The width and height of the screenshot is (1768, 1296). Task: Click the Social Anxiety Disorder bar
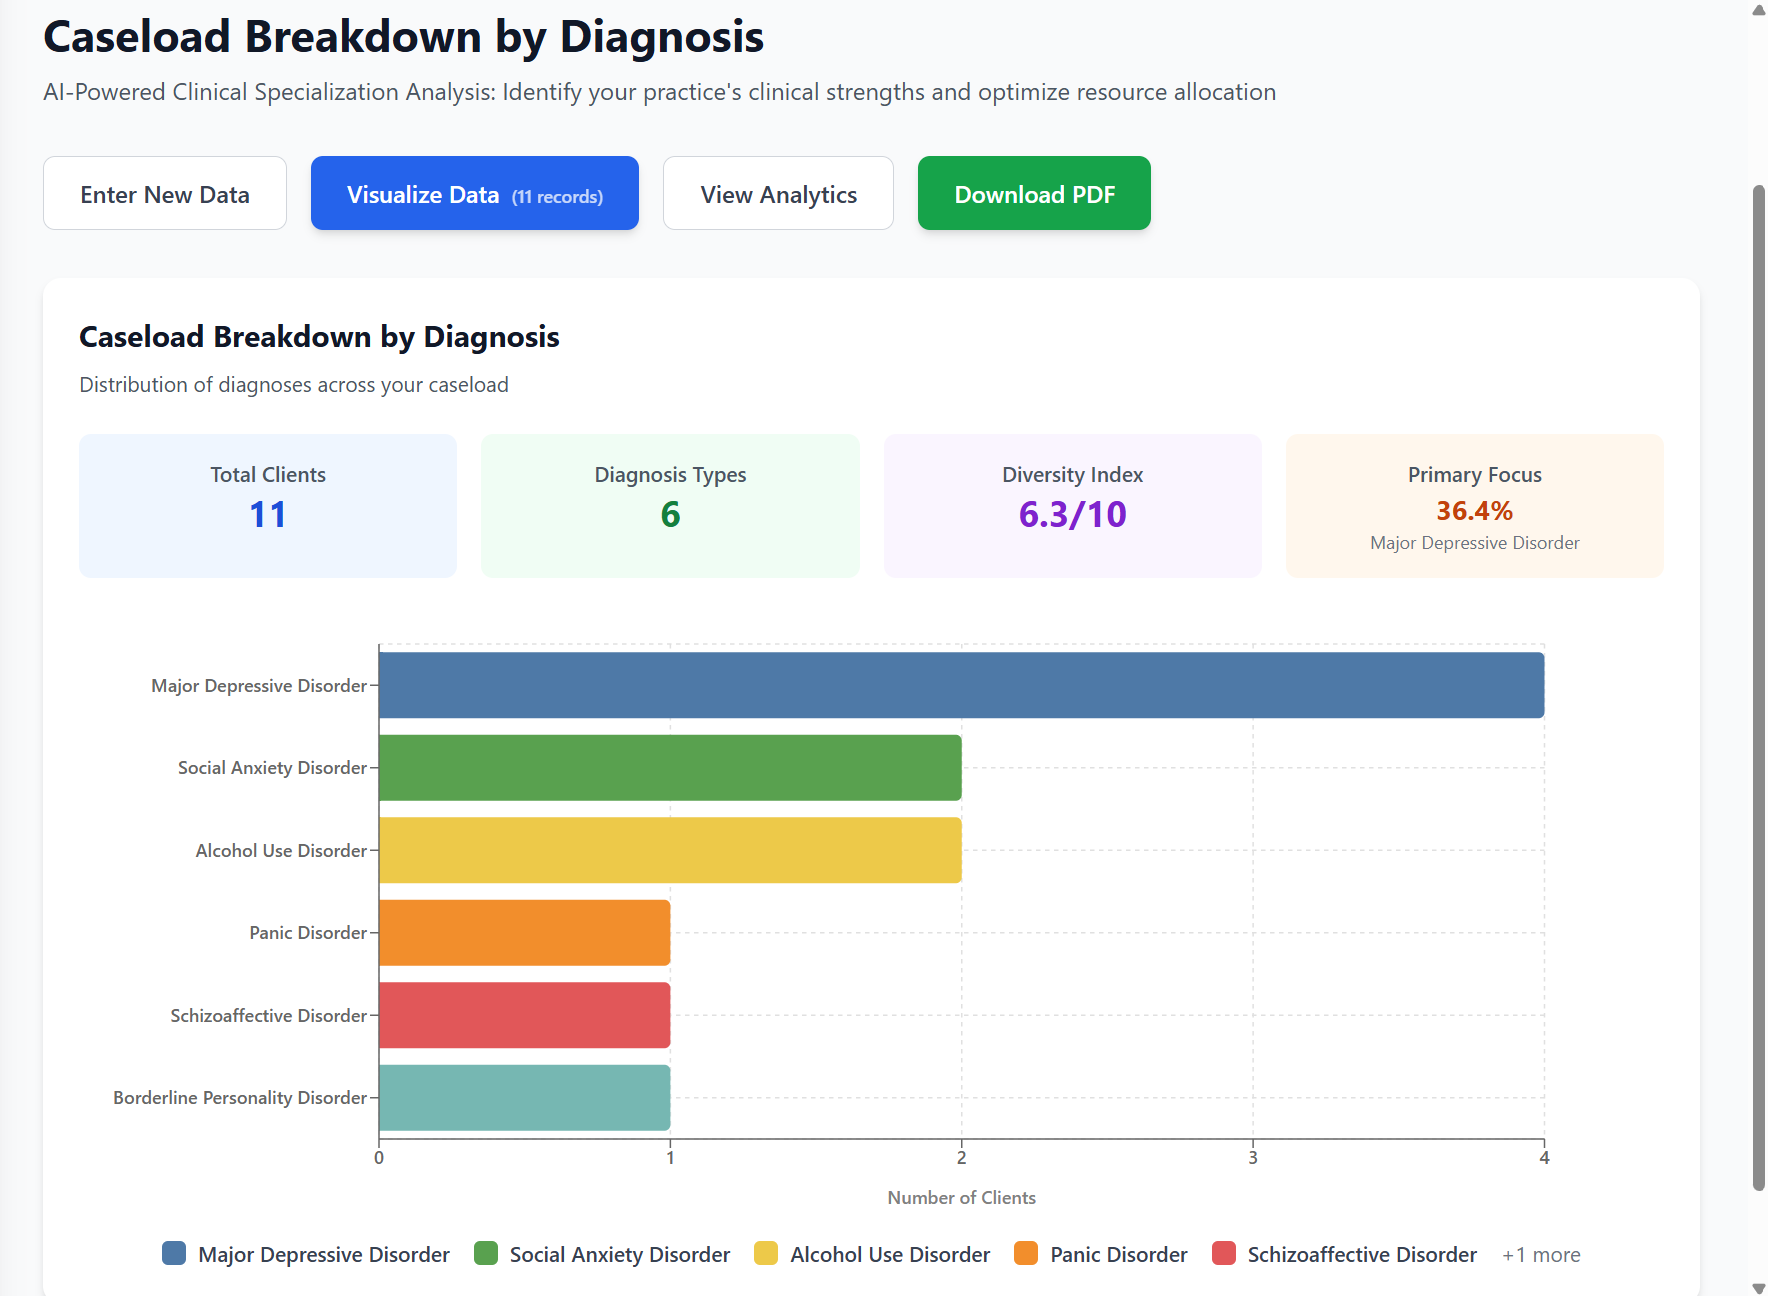coord(668,768)
